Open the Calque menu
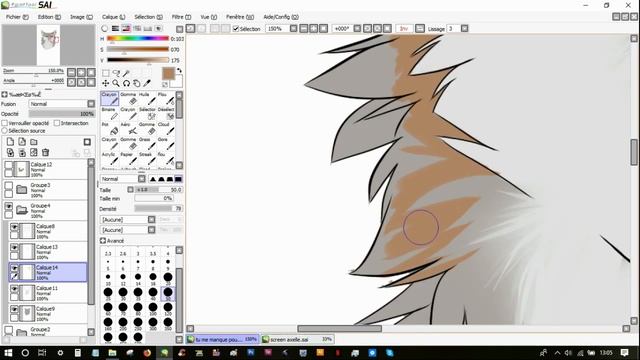This screenshot has width=640, height=360. (113, 17)
